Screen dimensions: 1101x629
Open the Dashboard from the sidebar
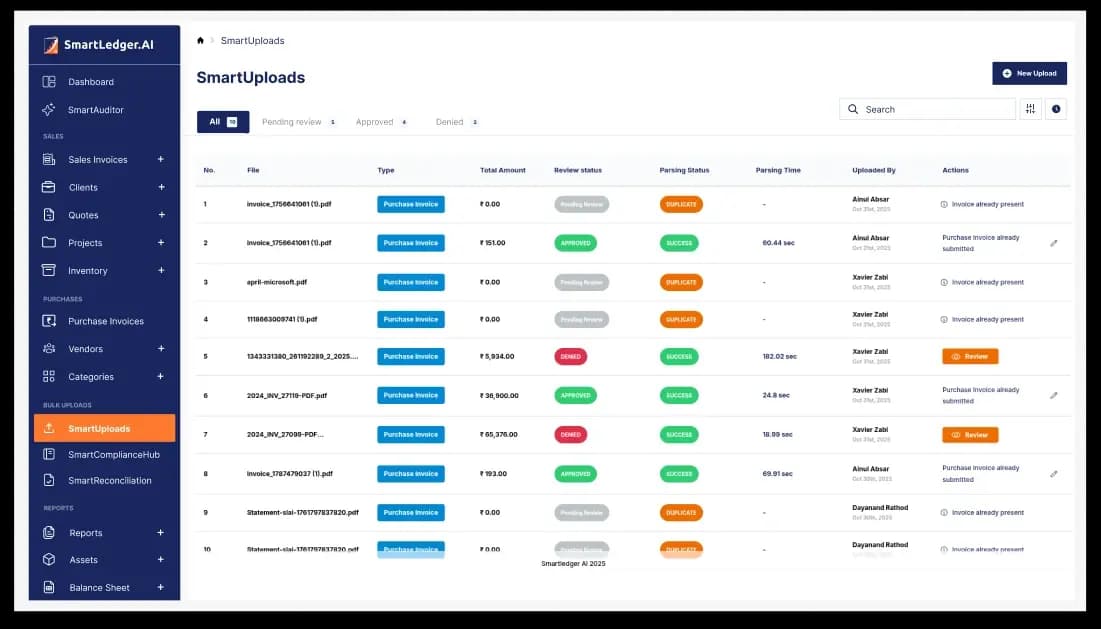90,81
